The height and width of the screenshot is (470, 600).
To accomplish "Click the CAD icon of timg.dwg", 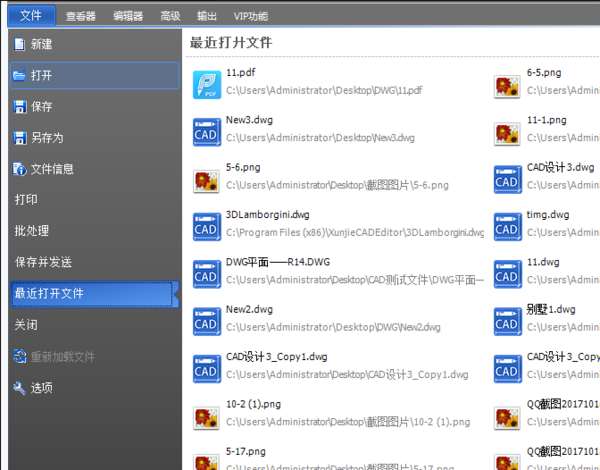I will tap(507, 227).
